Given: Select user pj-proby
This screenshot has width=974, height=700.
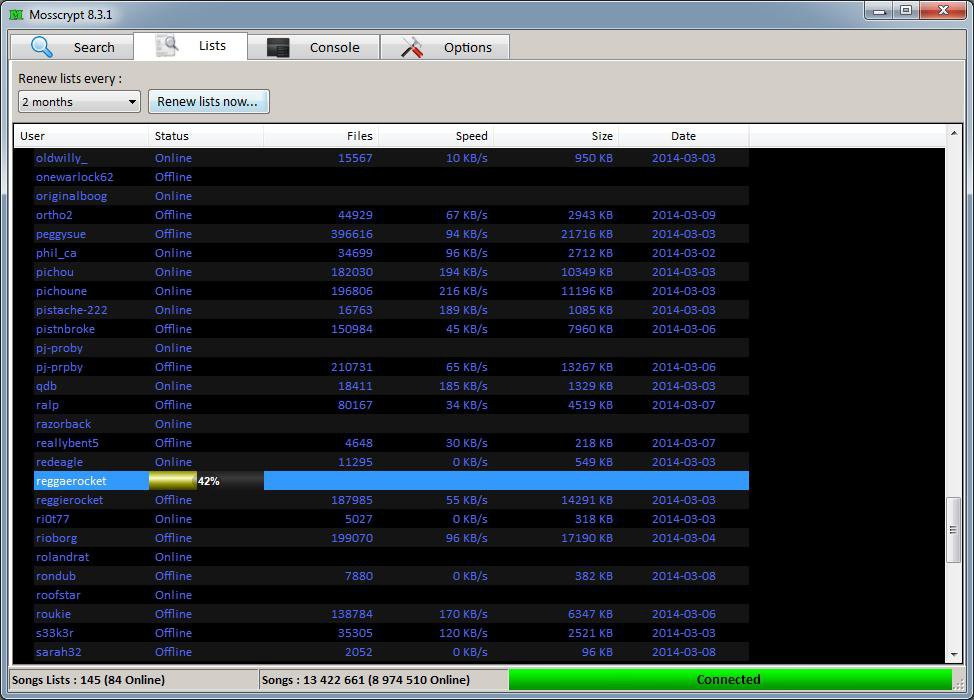Looking at the screenshot, I should click(59, 348).
